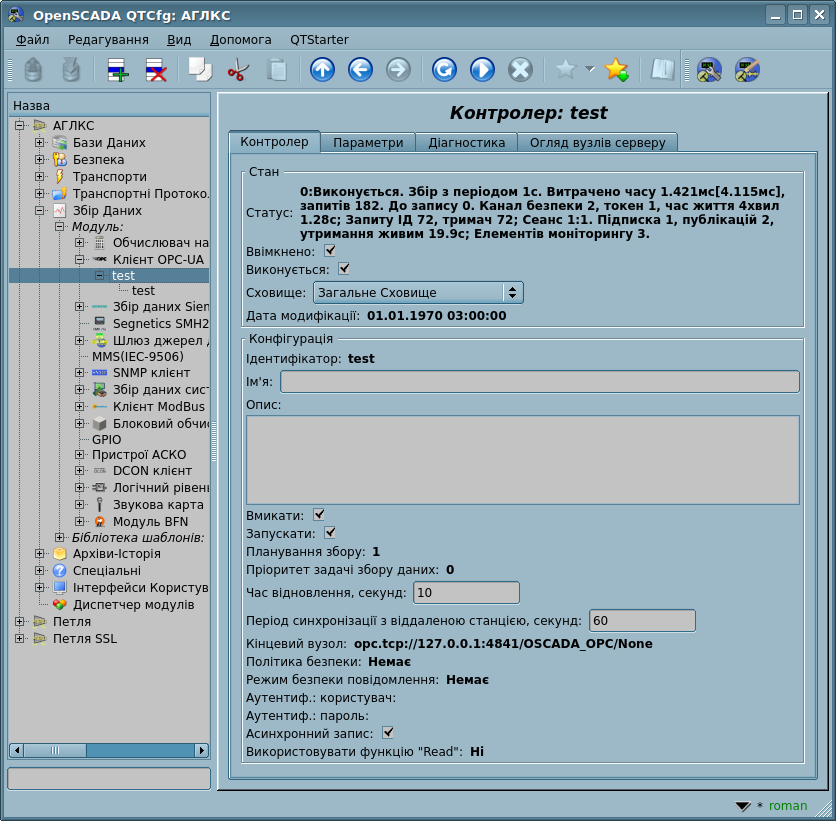Click the delete item toolbar icon

156,70
